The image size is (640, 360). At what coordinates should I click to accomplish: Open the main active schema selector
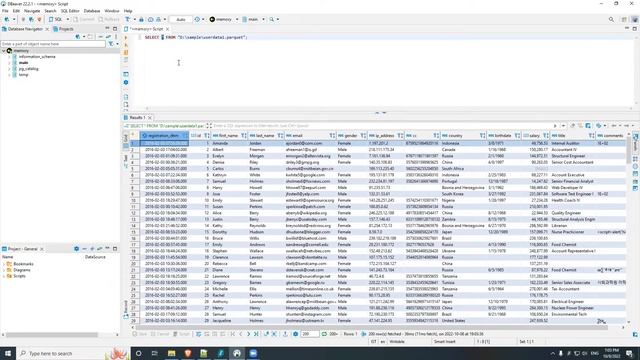253,19
